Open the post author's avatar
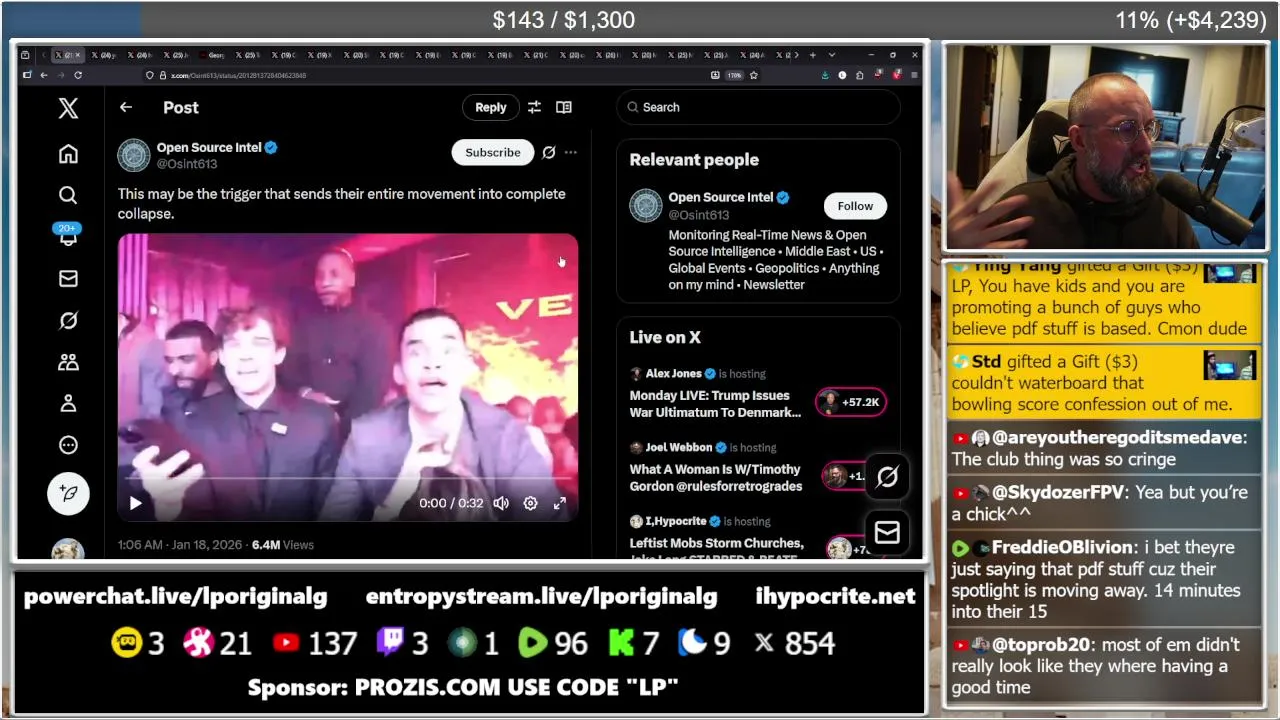1280x720 pixels. pyautogui.click(x=134, y=155)
